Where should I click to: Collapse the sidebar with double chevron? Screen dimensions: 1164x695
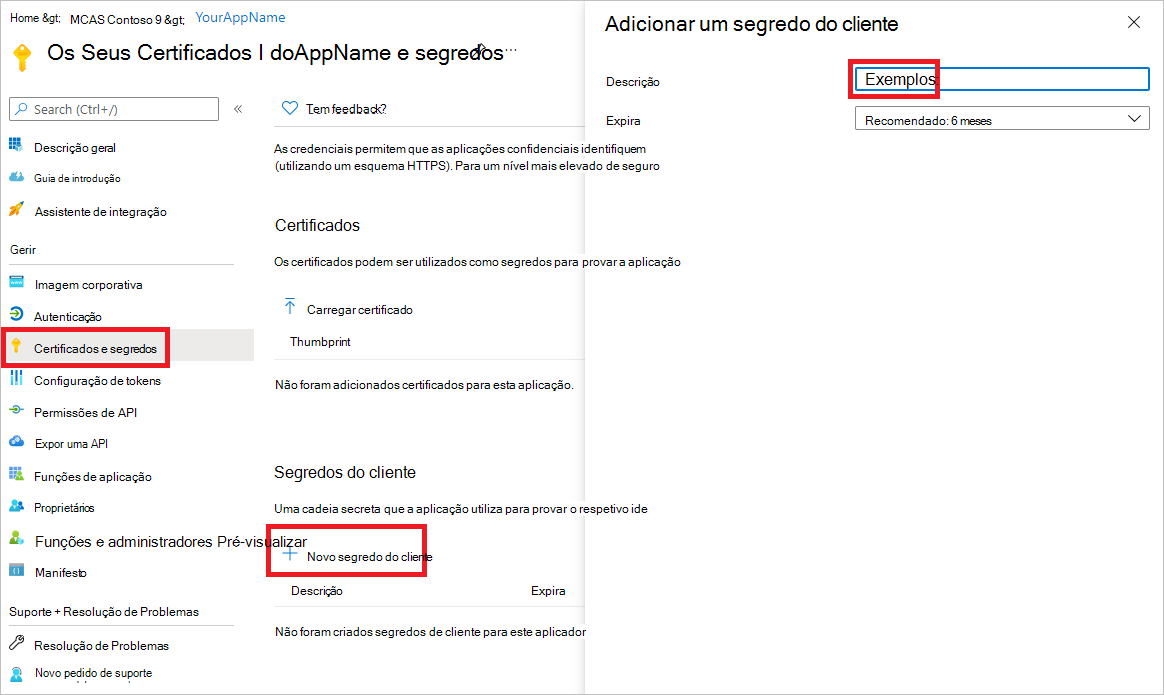[x=238, y=109]
